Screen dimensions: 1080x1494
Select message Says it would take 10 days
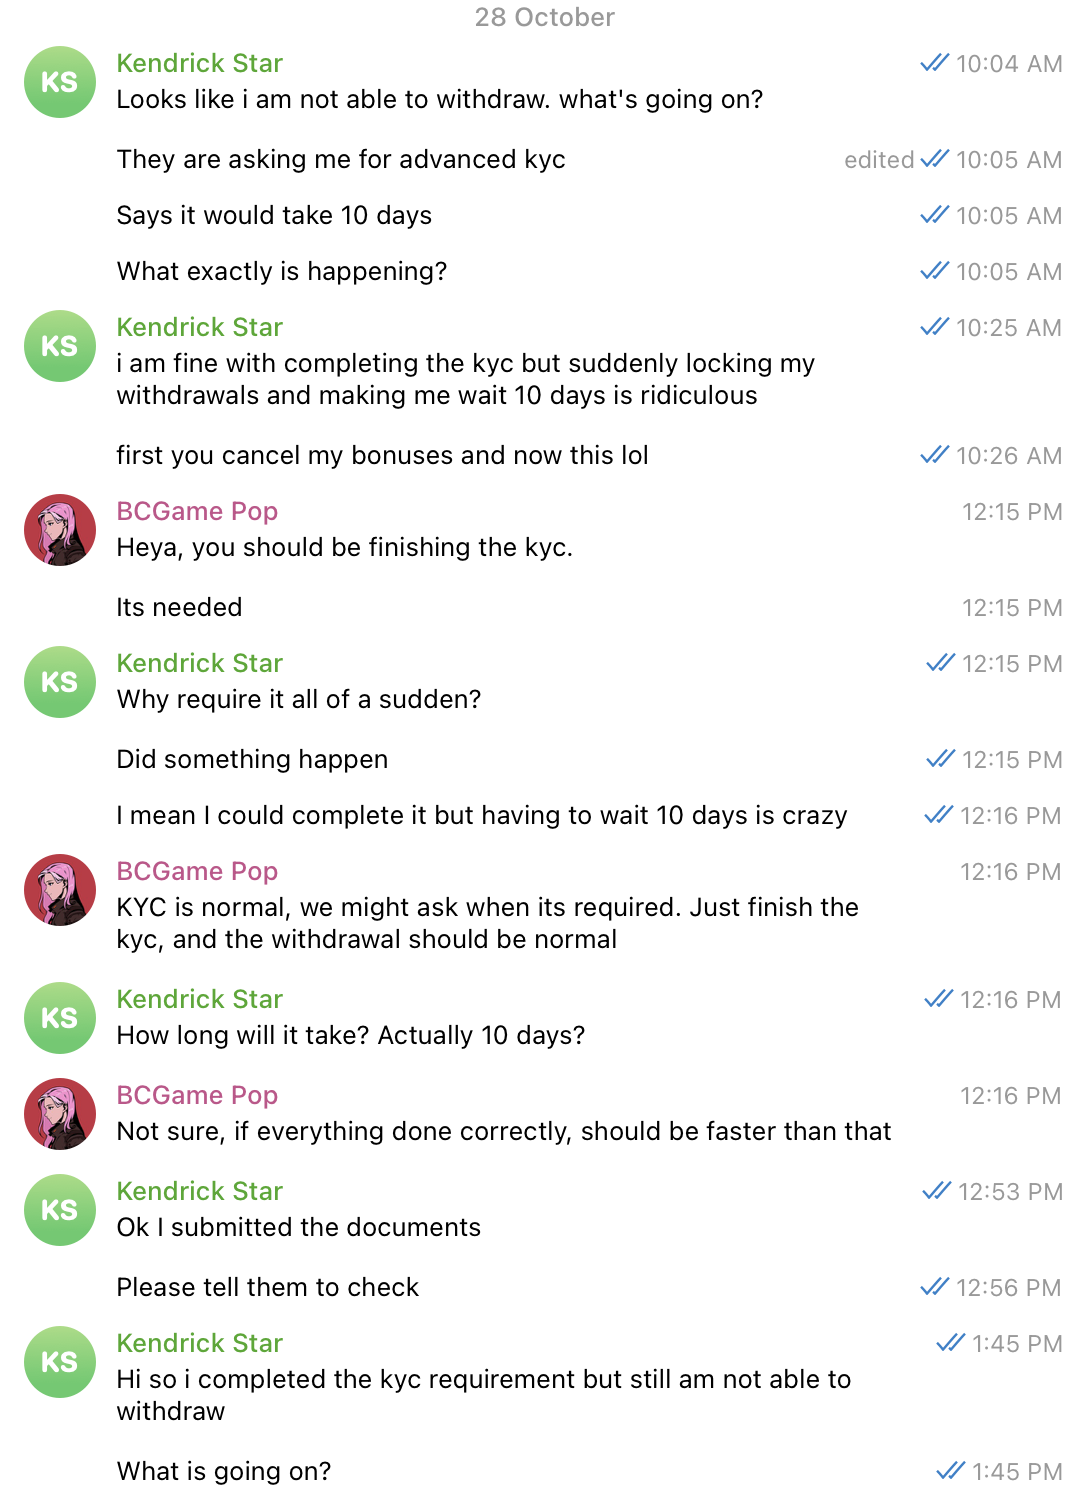(x=274, y=215)
